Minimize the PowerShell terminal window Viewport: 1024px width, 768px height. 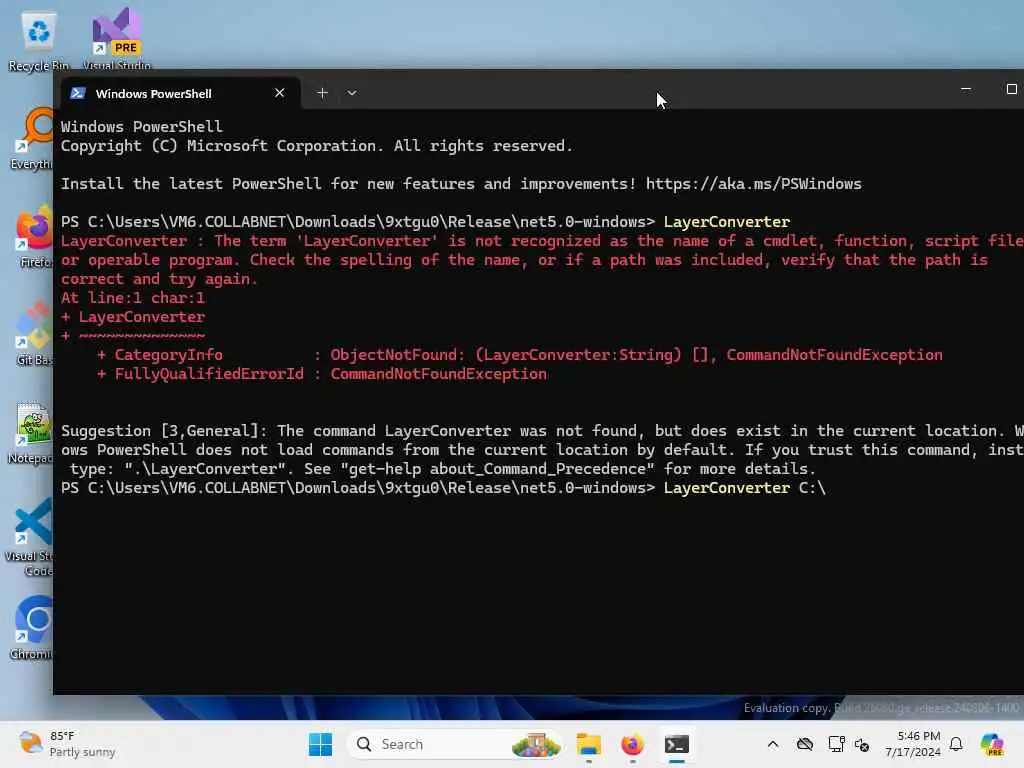(x=966, y=89)
